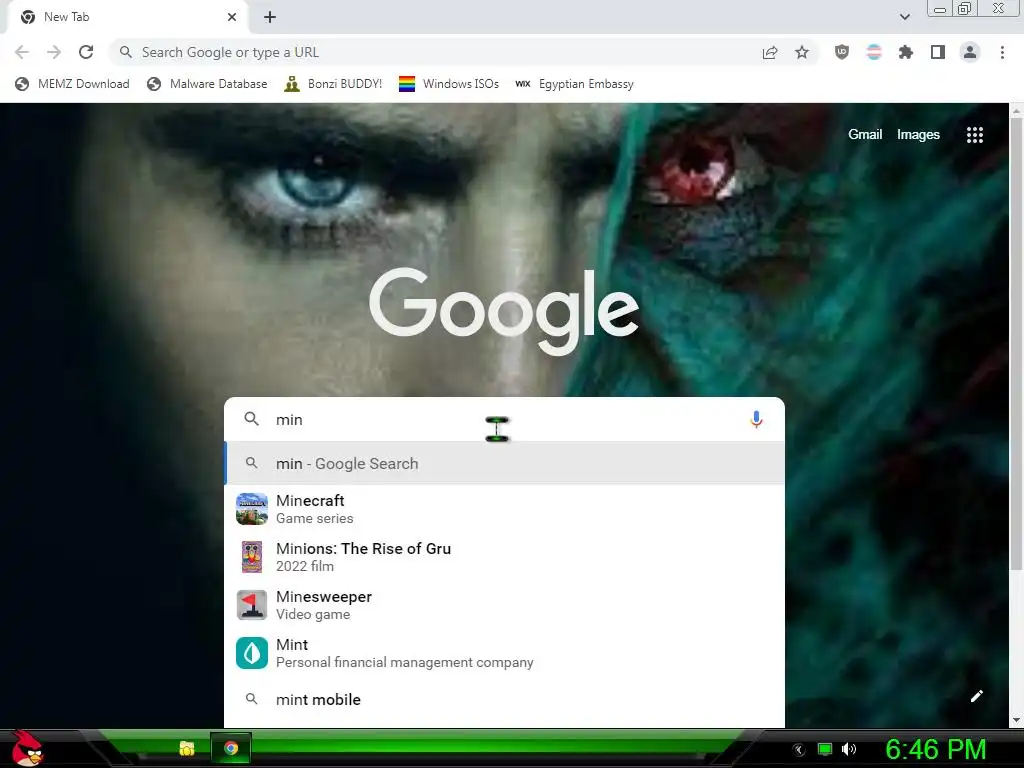This screenshot has height=768, width=1024.
Task: Customize page with the pencil icon
Action: [976, 696]
